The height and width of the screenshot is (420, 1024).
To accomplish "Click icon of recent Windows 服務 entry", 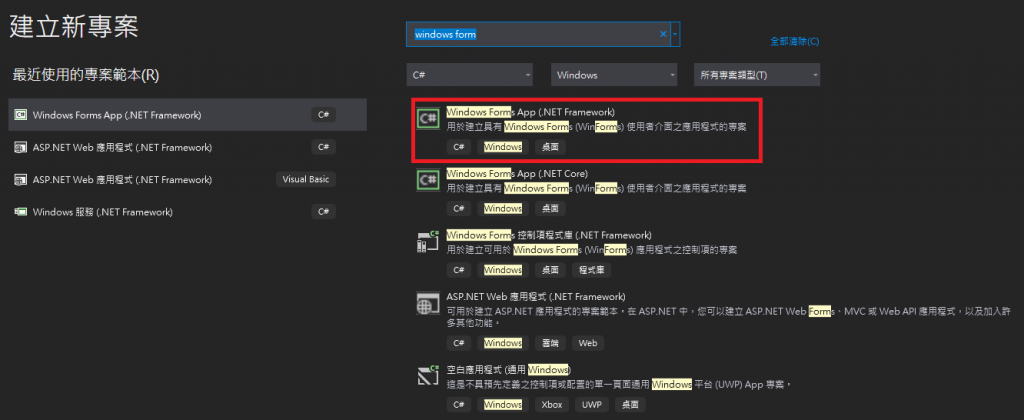I will click(20, 212).
